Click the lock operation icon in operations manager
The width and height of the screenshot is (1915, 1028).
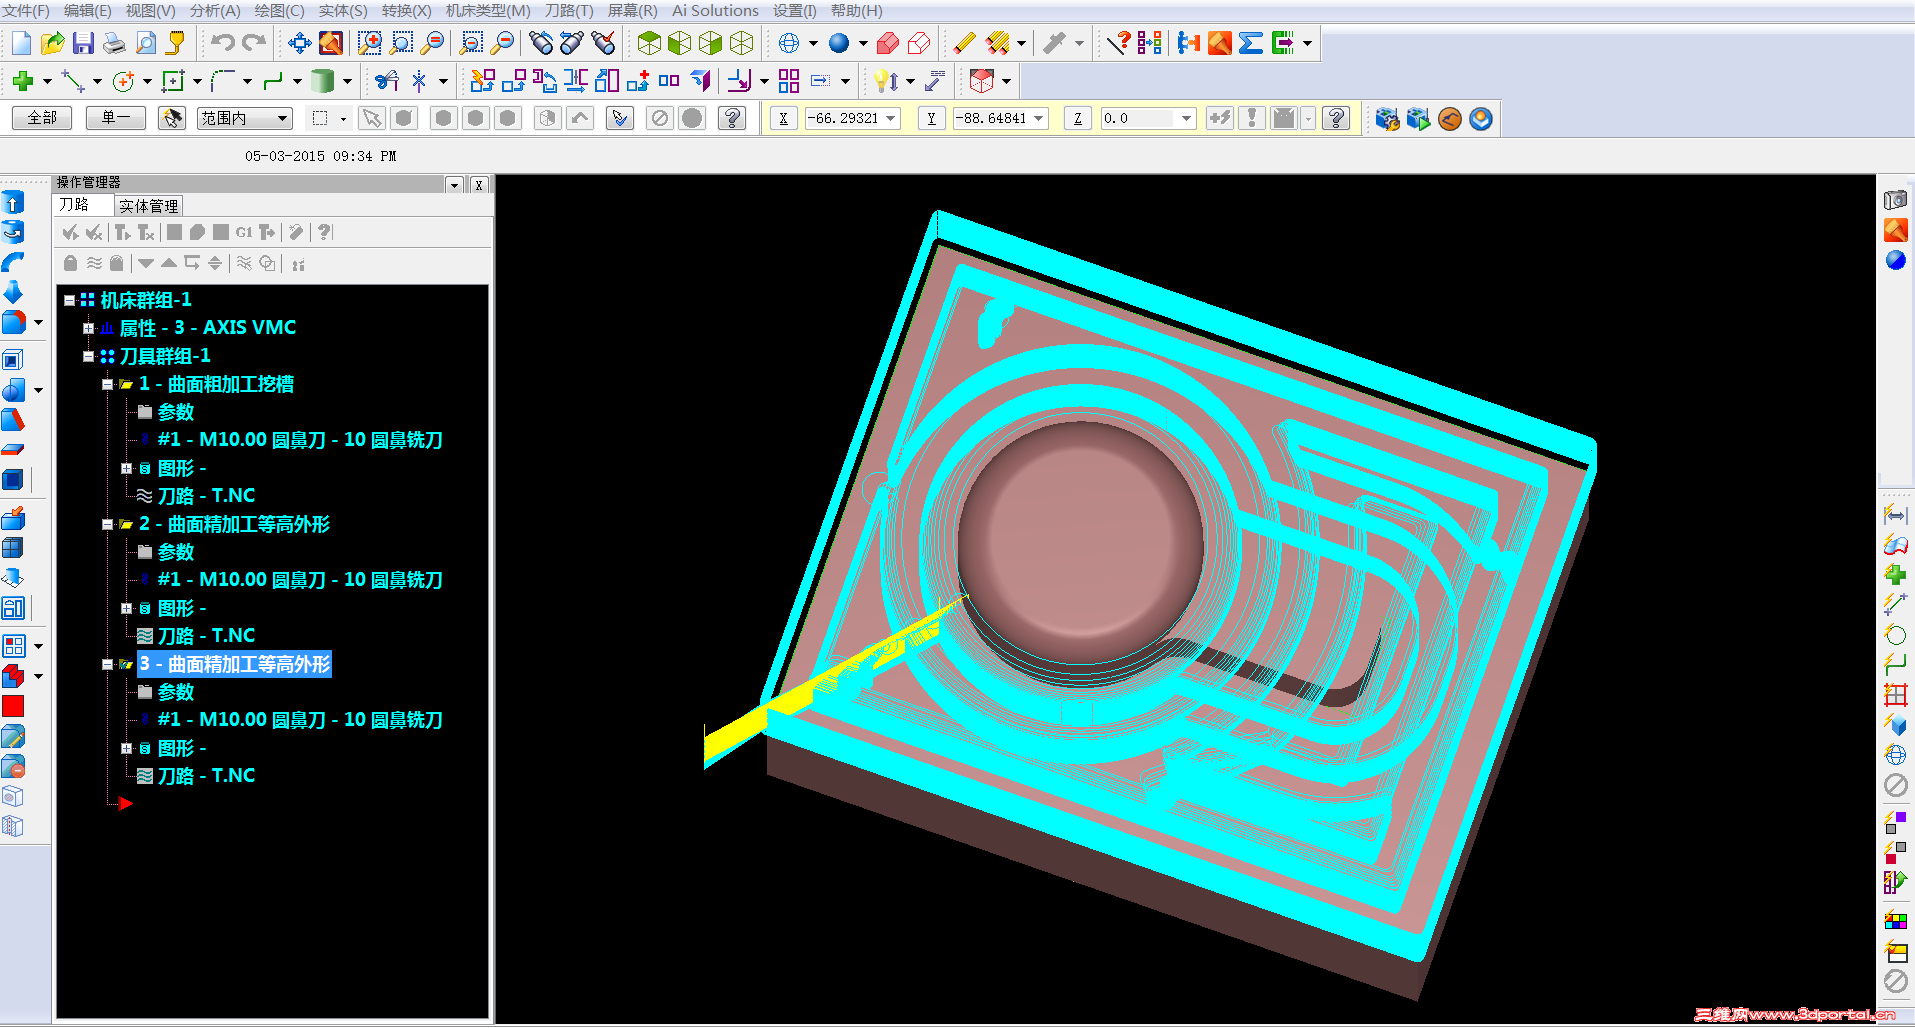pyautogui.click(x=70, y=263)
